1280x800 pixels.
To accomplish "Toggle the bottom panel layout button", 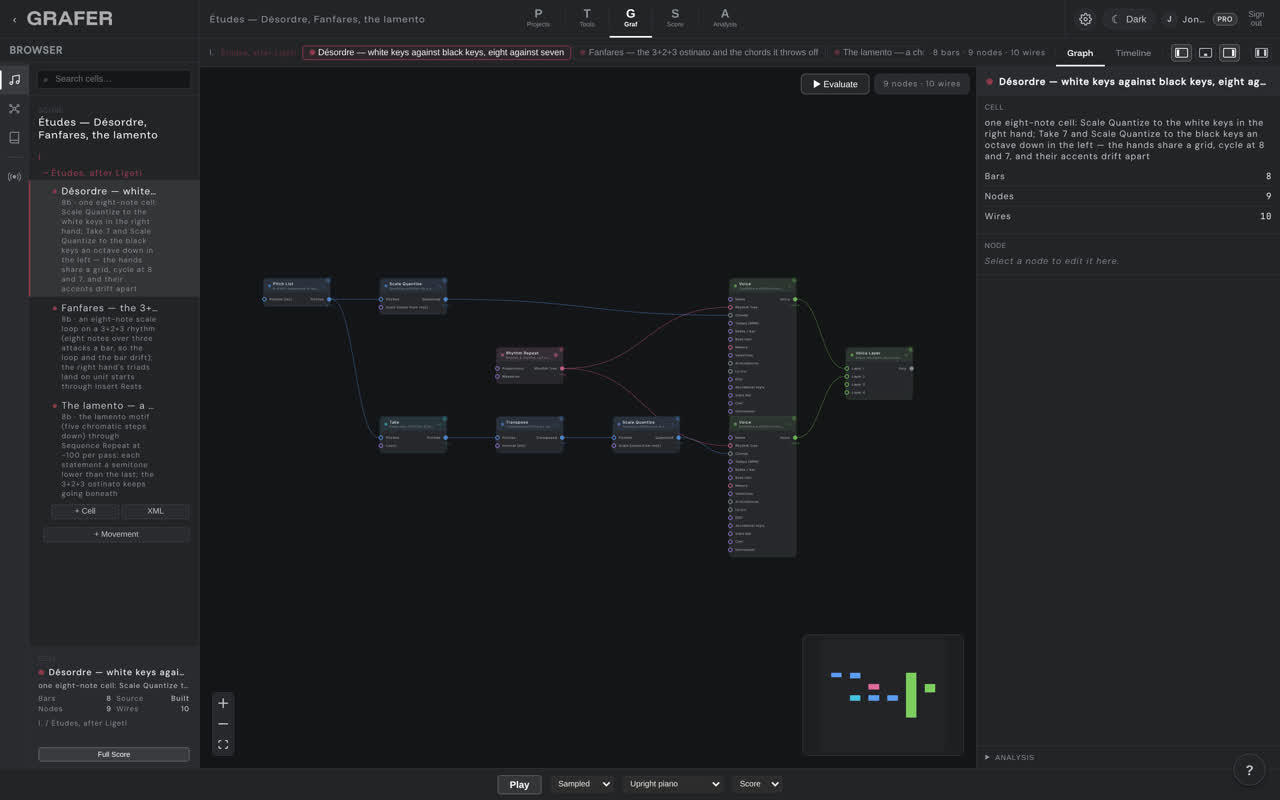I will tap(1205, 53).
